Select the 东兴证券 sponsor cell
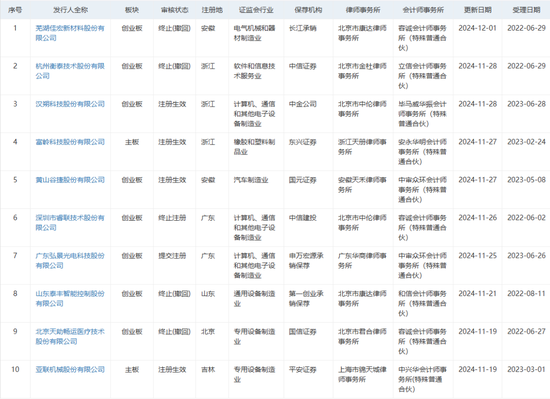 [x=302, y=142]
